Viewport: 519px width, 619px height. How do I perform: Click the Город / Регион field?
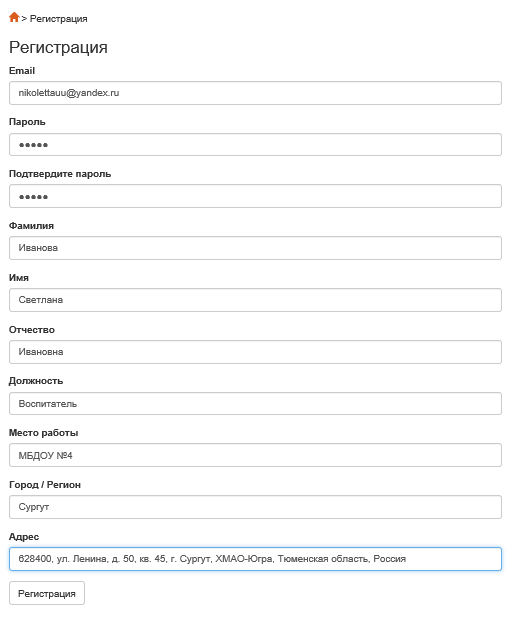pos(255,507)
